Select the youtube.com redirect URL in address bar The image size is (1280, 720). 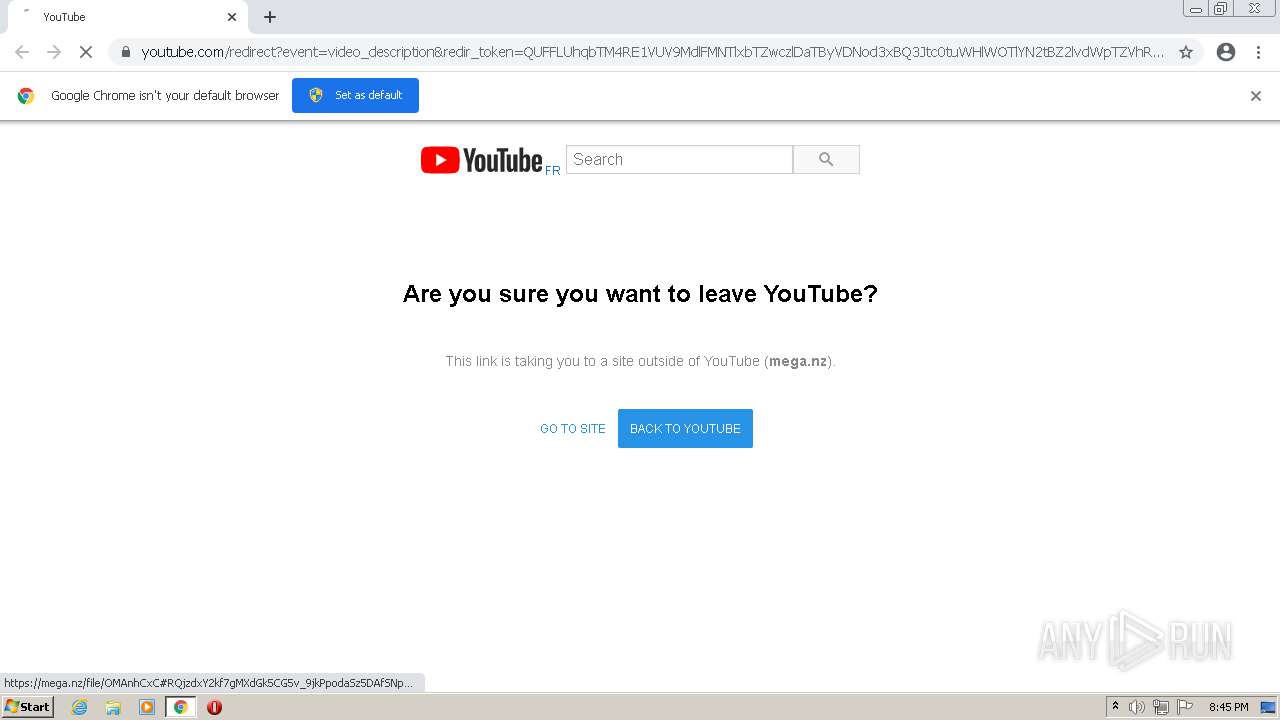point(652,52)
